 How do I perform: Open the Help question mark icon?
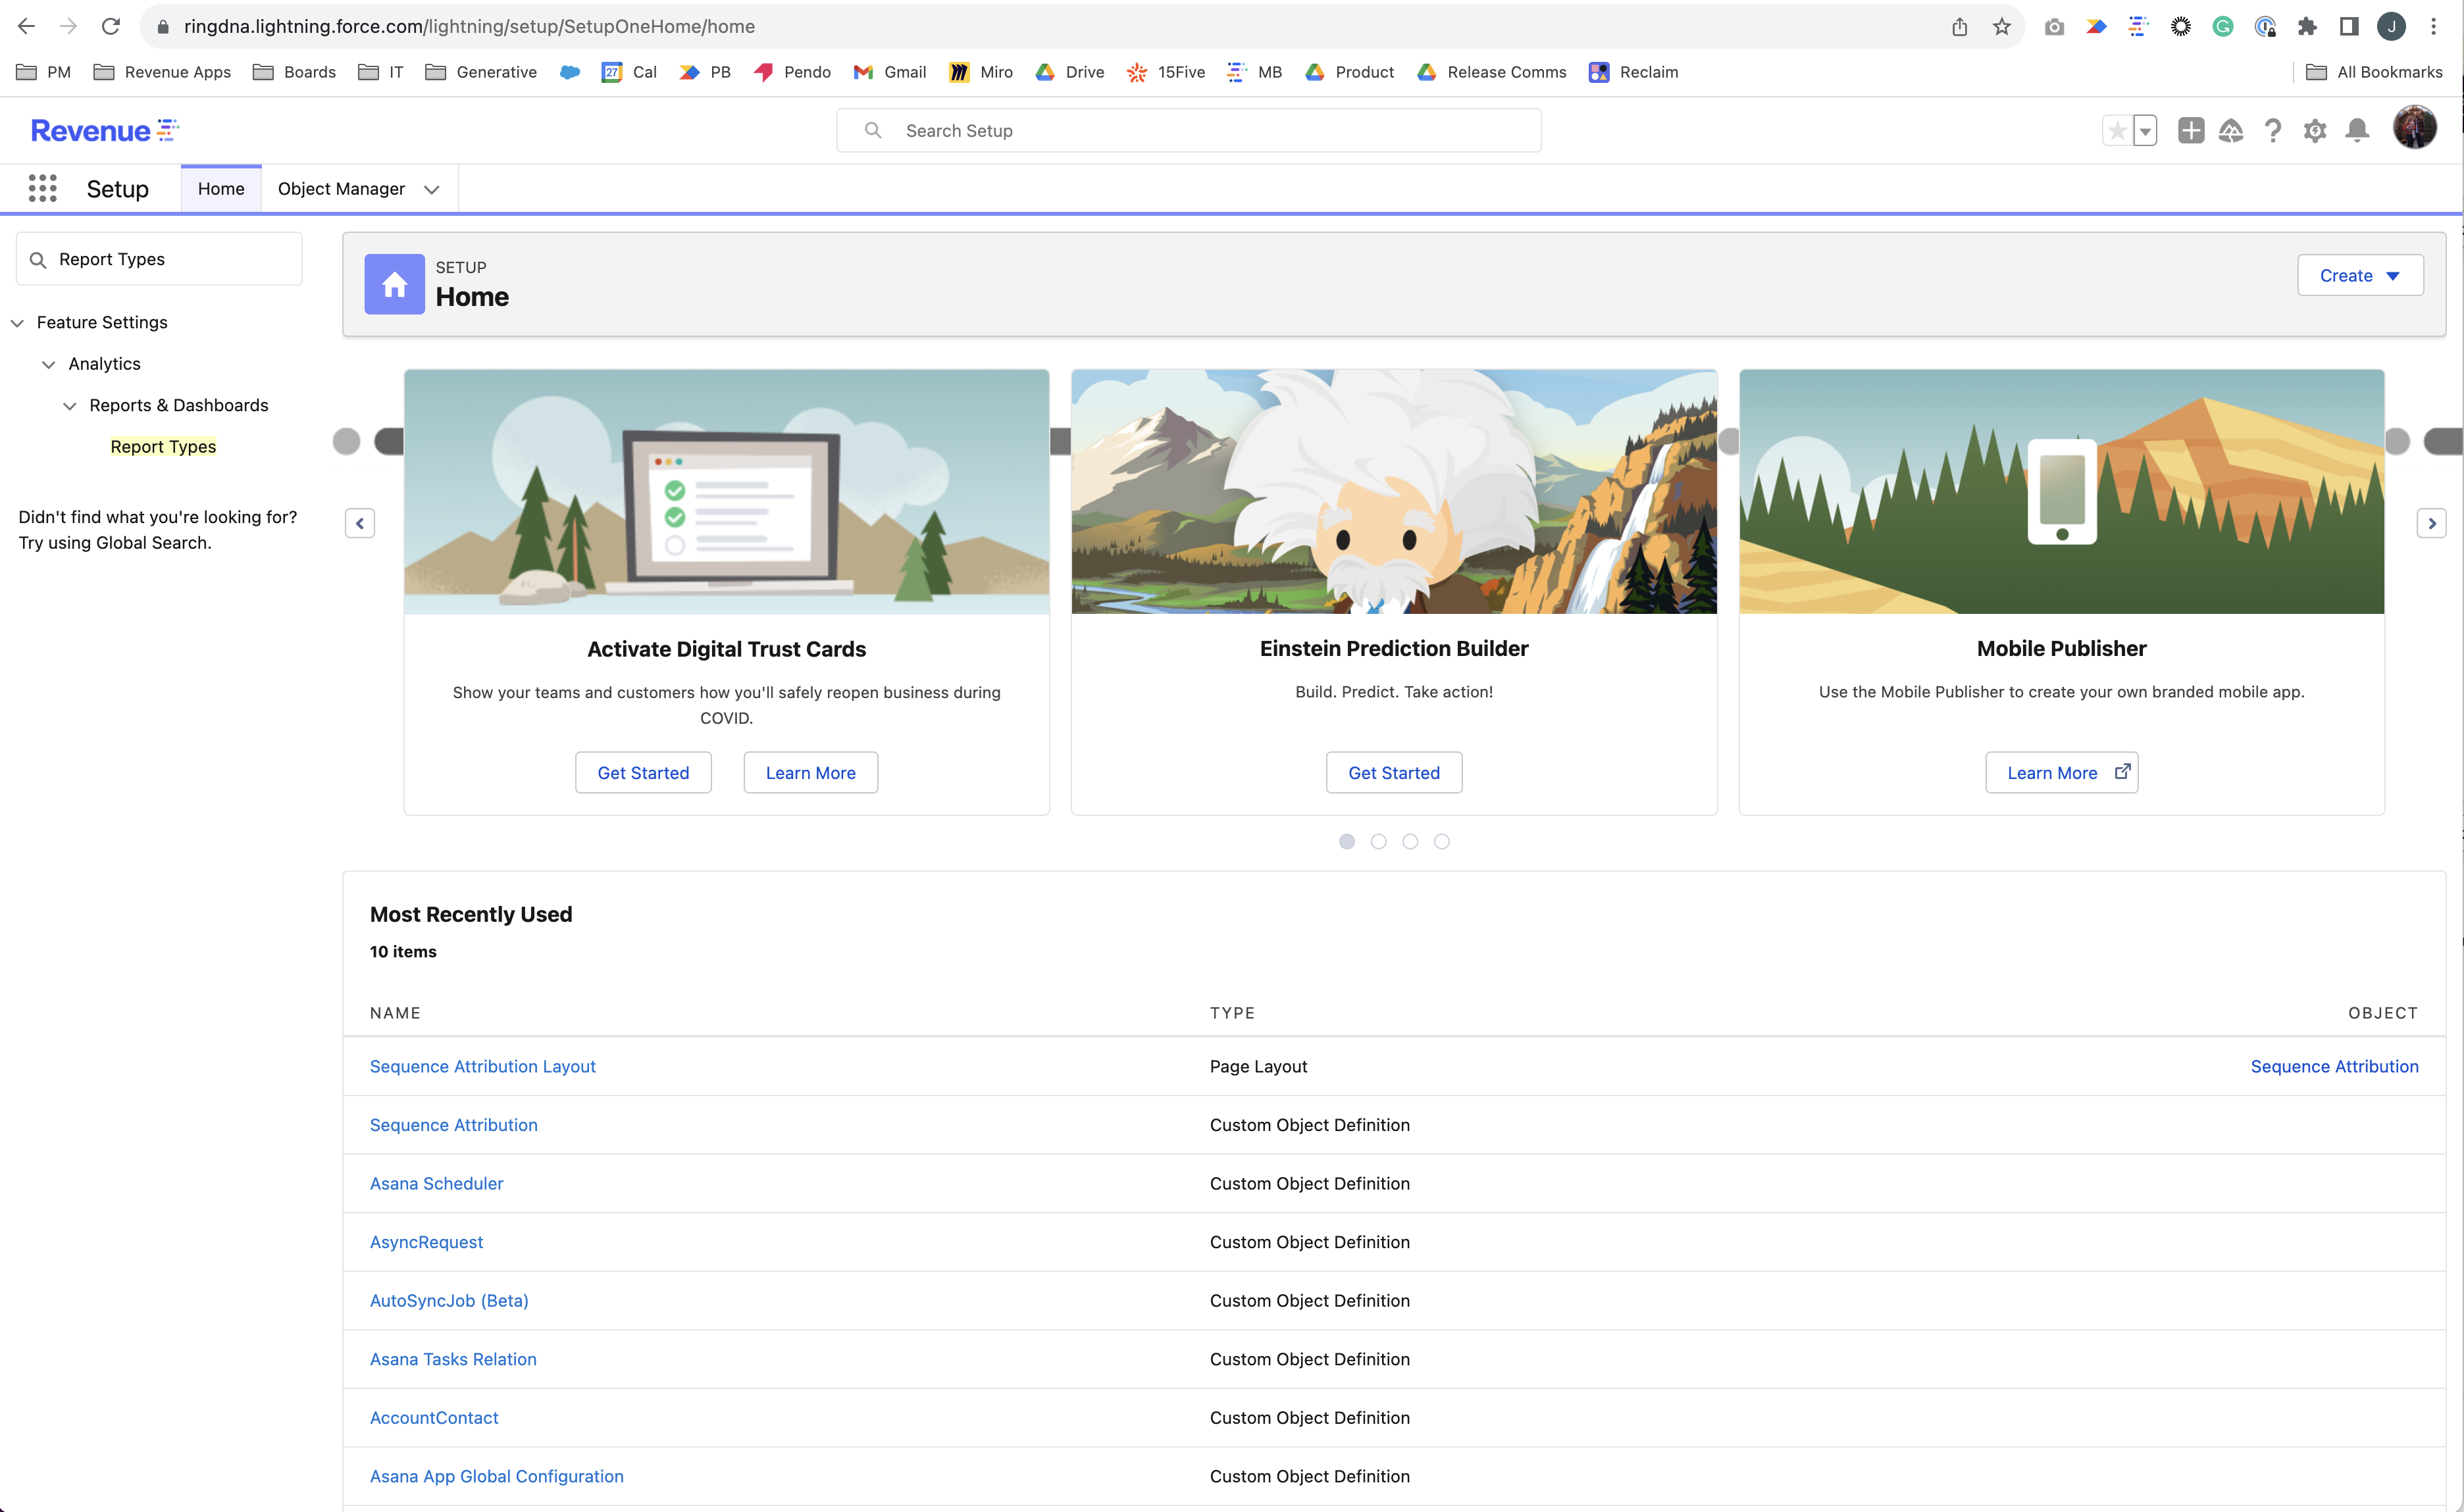point(2272,131)
